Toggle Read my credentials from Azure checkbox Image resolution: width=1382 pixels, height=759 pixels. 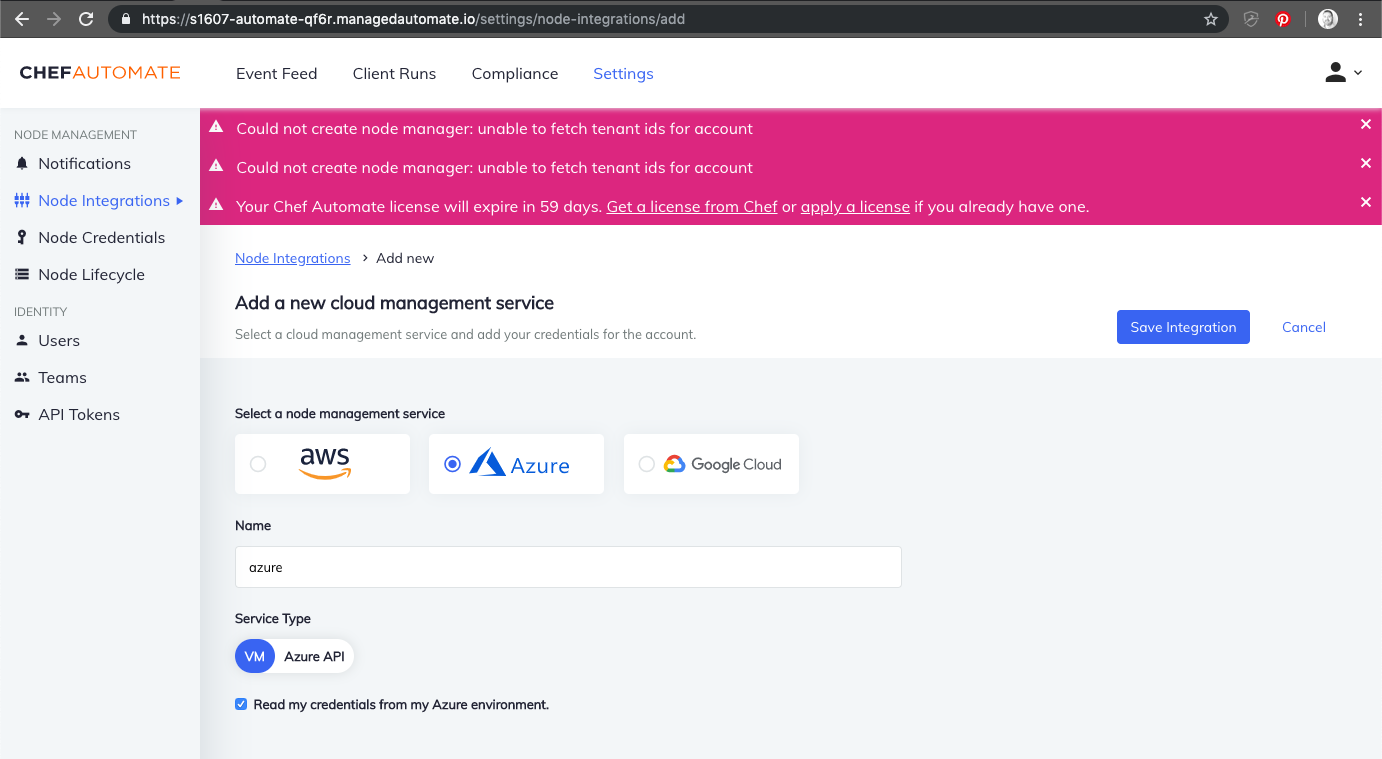(x=241, y=704)
